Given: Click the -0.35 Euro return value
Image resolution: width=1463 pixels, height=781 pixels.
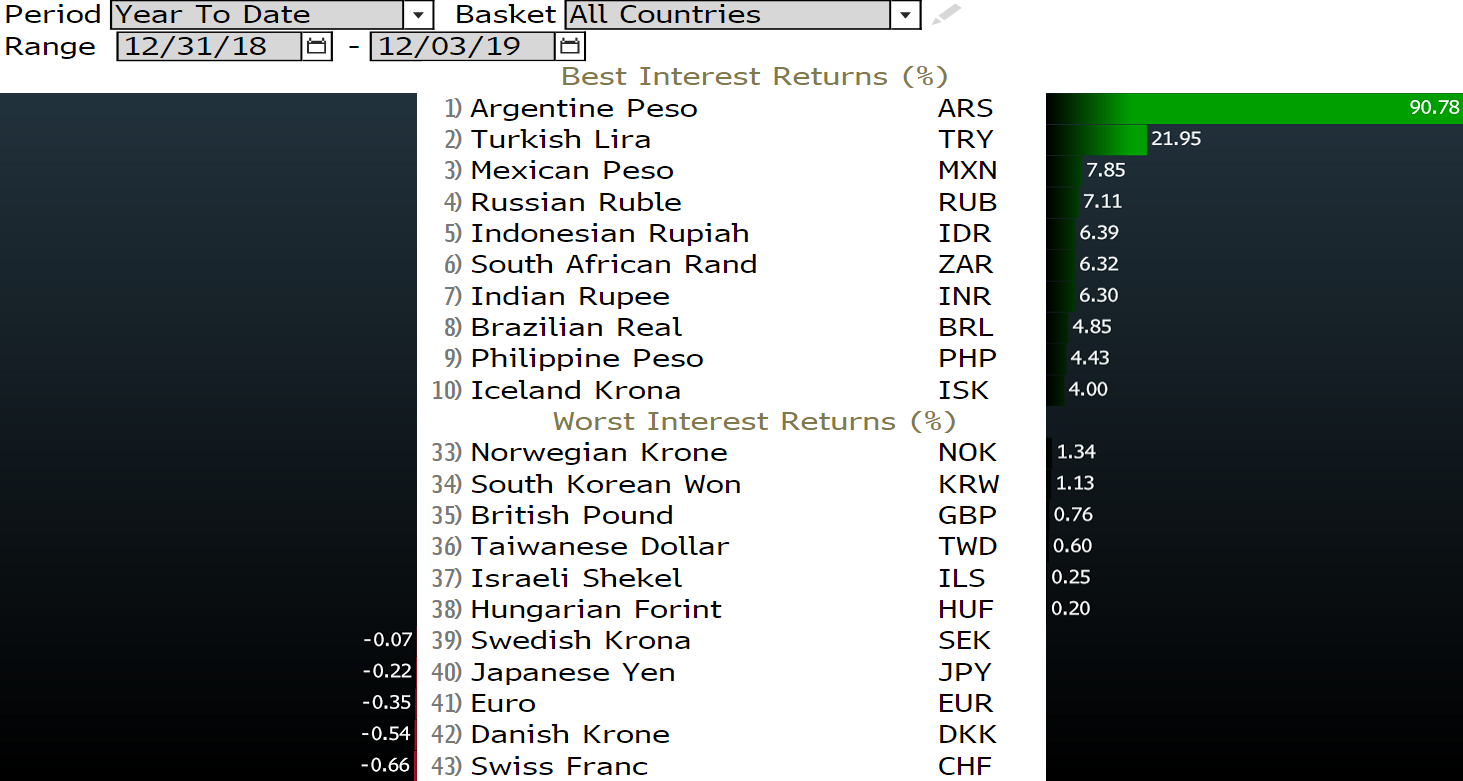Looking at the screenshot, I should pyautogui.click(x=388, y=702).
